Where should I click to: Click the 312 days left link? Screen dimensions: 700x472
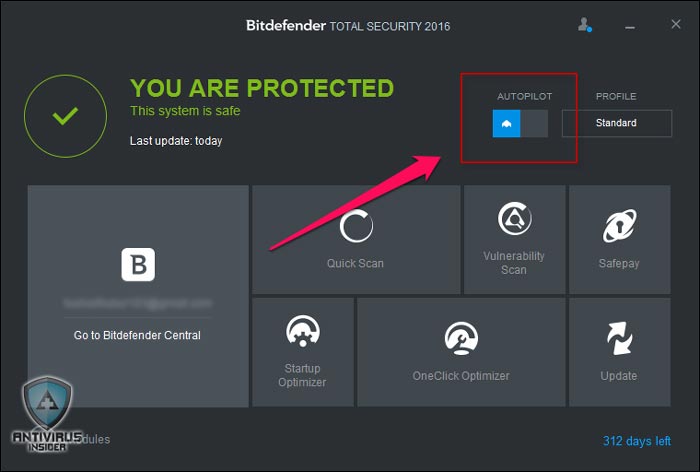click(637, 441)
